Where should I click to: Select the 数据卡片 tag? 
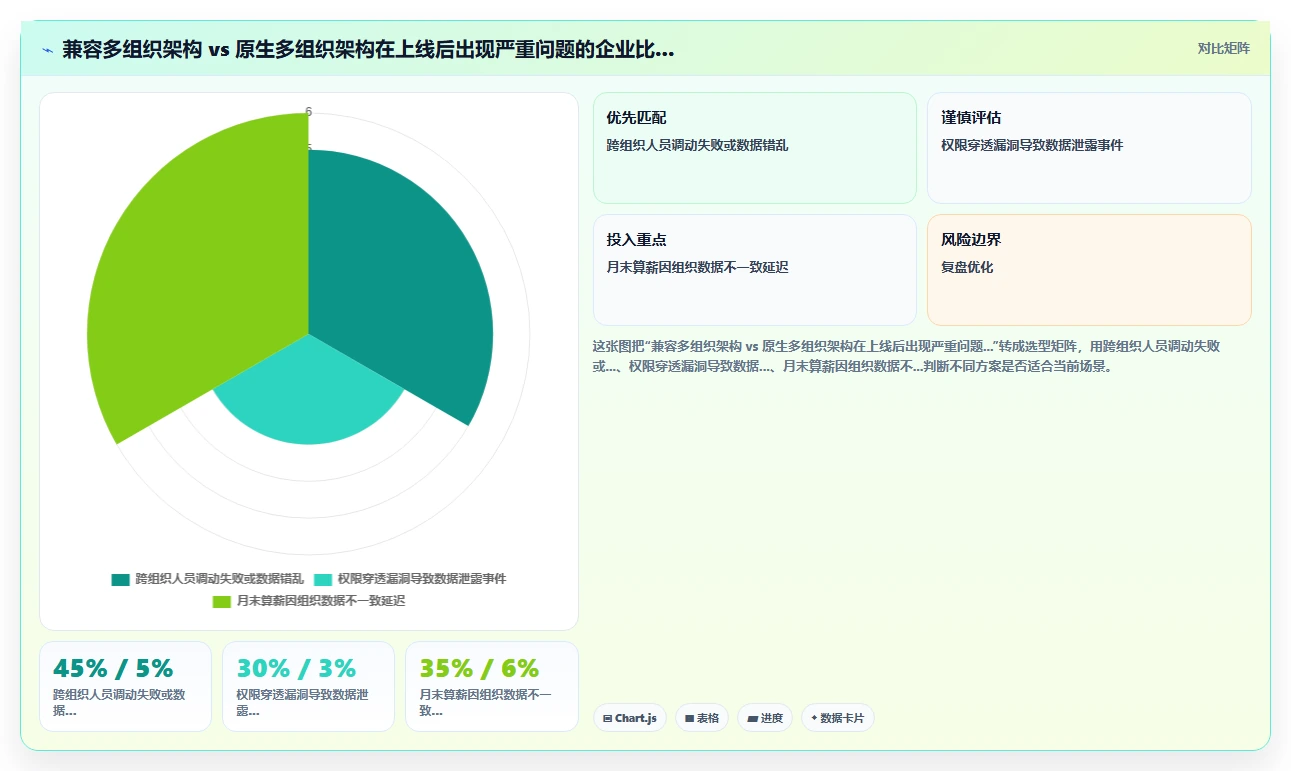[x=838, y=718]
